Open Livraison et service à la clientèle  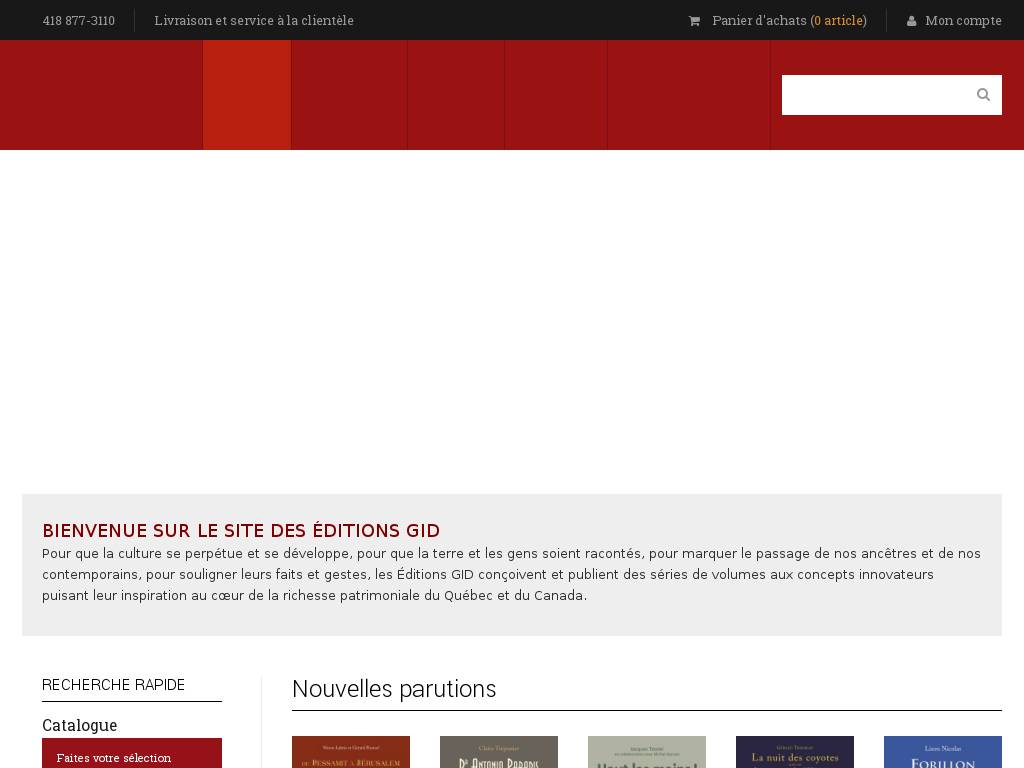(254, 21)
